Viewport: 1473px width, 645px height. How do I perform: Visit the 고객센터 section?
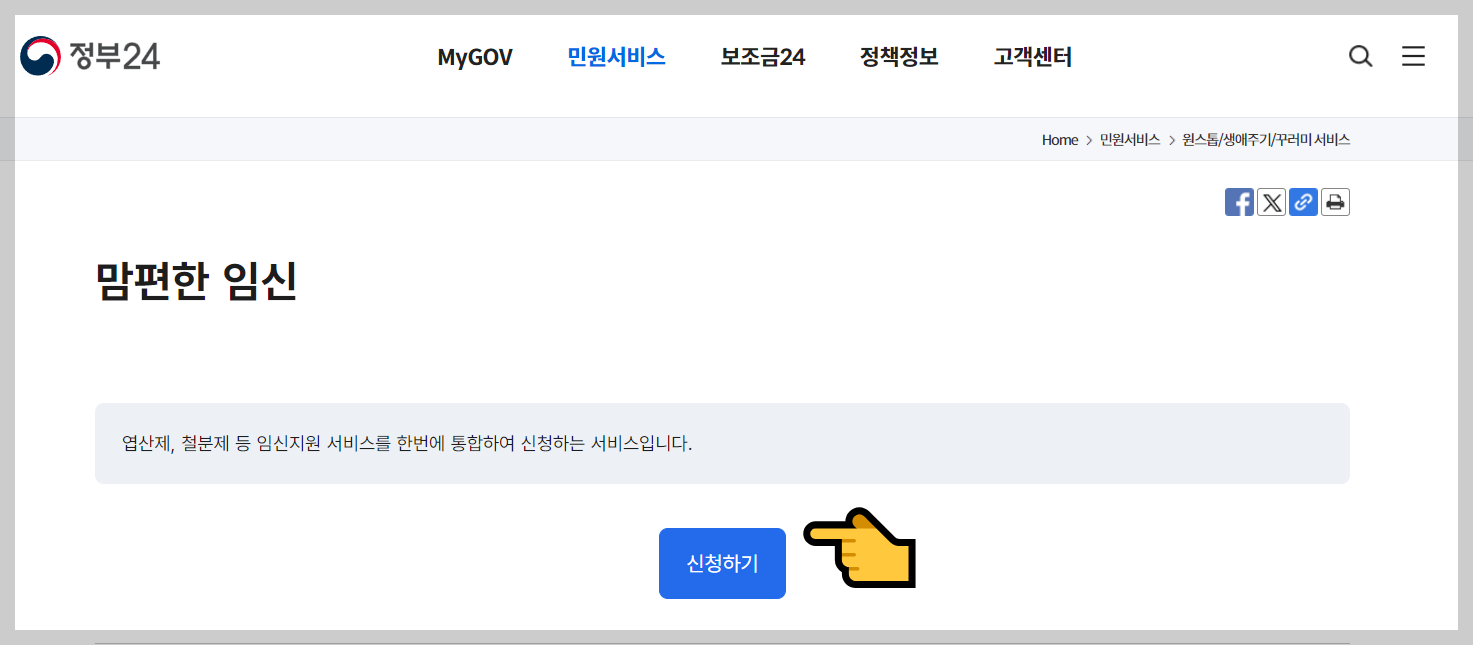(x=1031, y=57)
